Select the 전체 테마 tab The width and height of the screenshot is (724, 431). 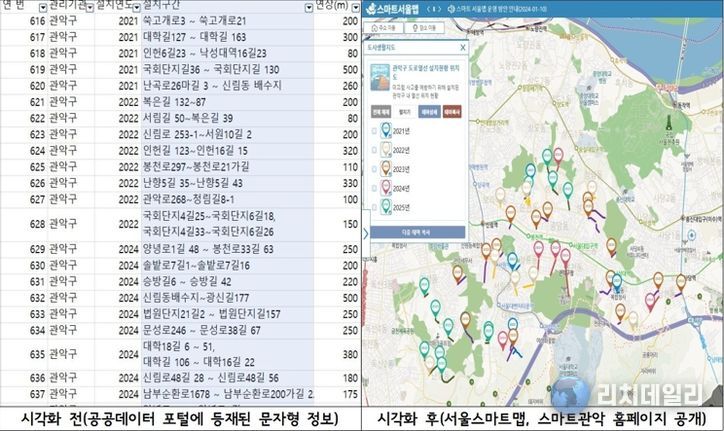point(381,113)
